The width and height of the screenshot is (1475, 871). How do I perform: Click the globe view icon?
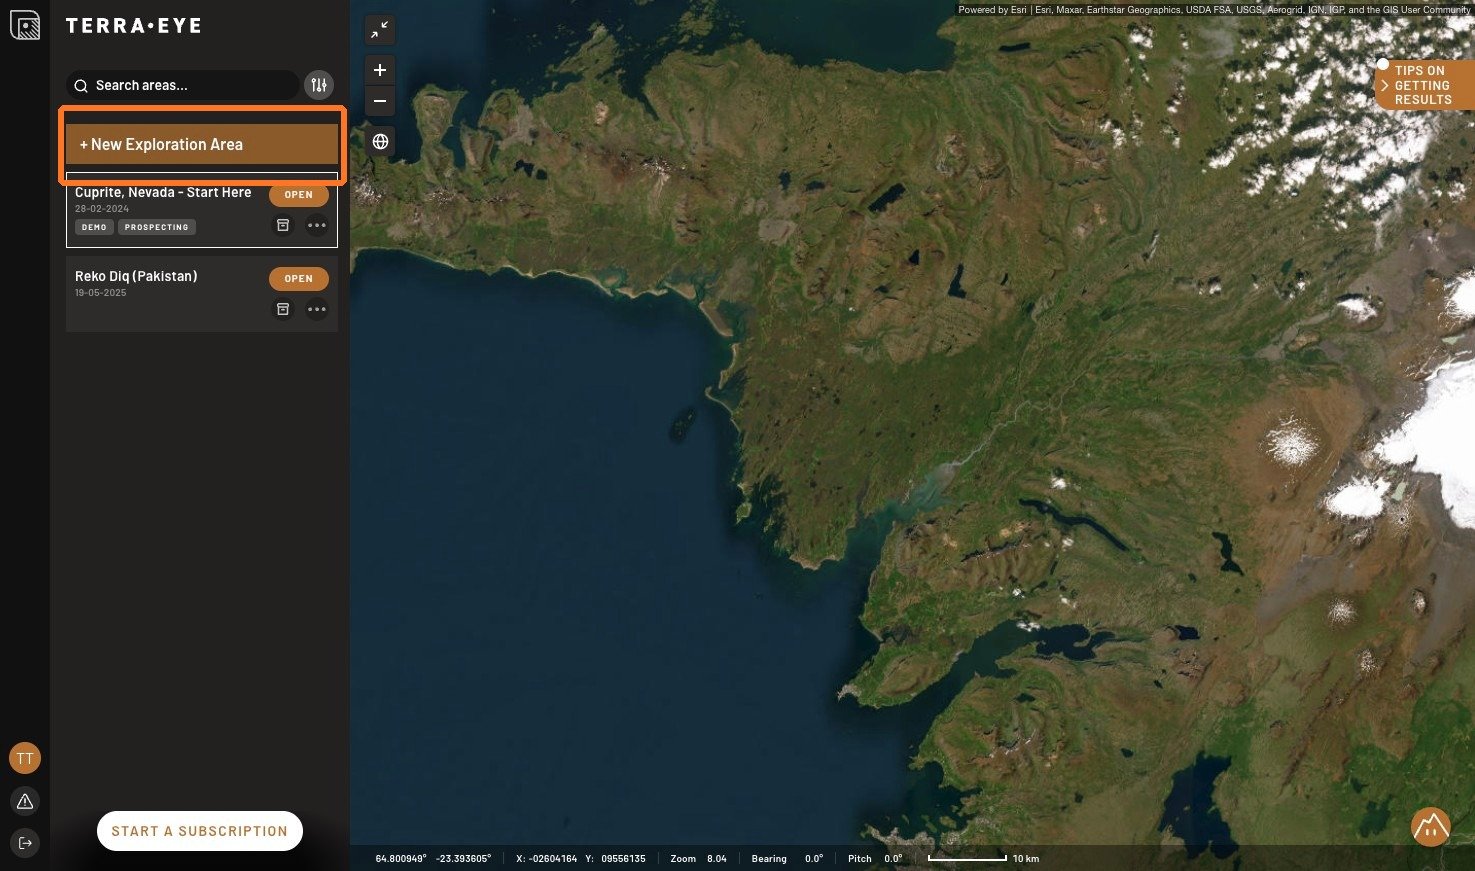coord(380,141)
